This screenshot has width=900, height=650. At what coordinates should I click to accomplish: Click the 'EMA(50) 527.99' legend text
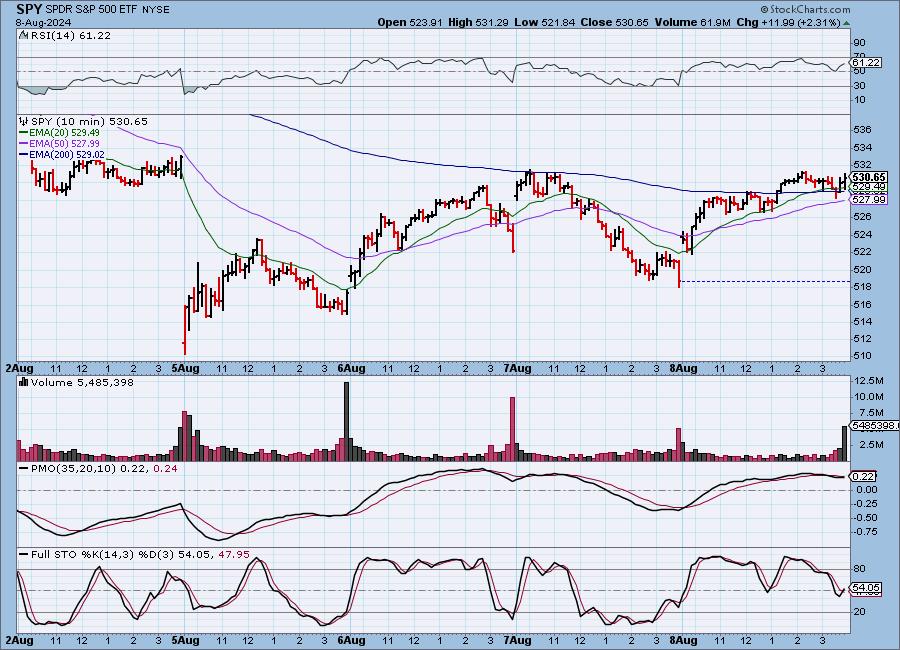click(x=64, y=144)
